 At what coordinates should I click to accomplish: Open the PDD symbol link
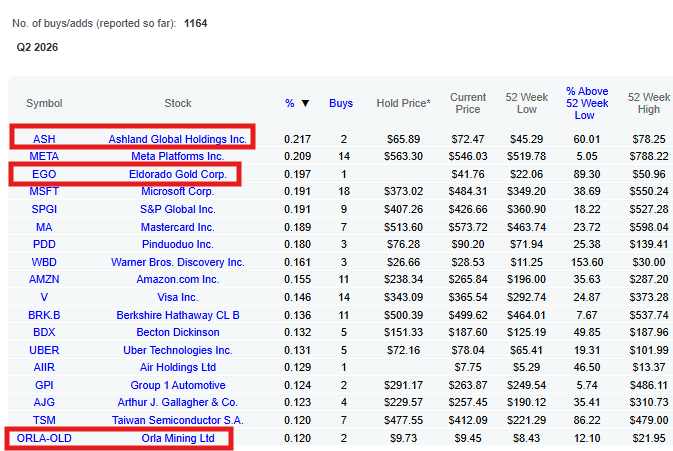click(x=44, y=245)
